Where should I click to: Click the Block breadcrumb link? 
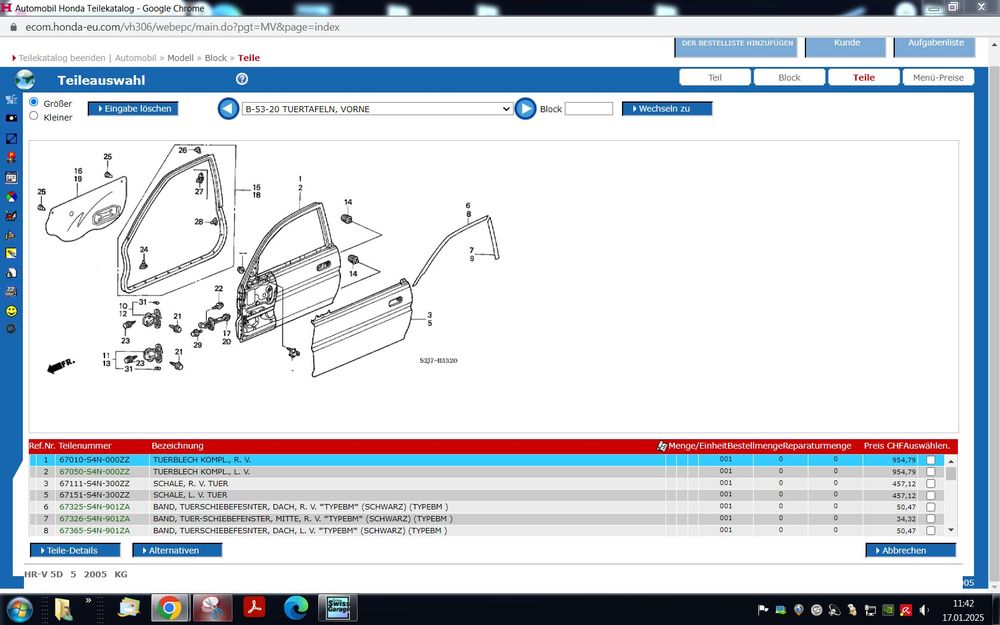[x=216, y=58]
